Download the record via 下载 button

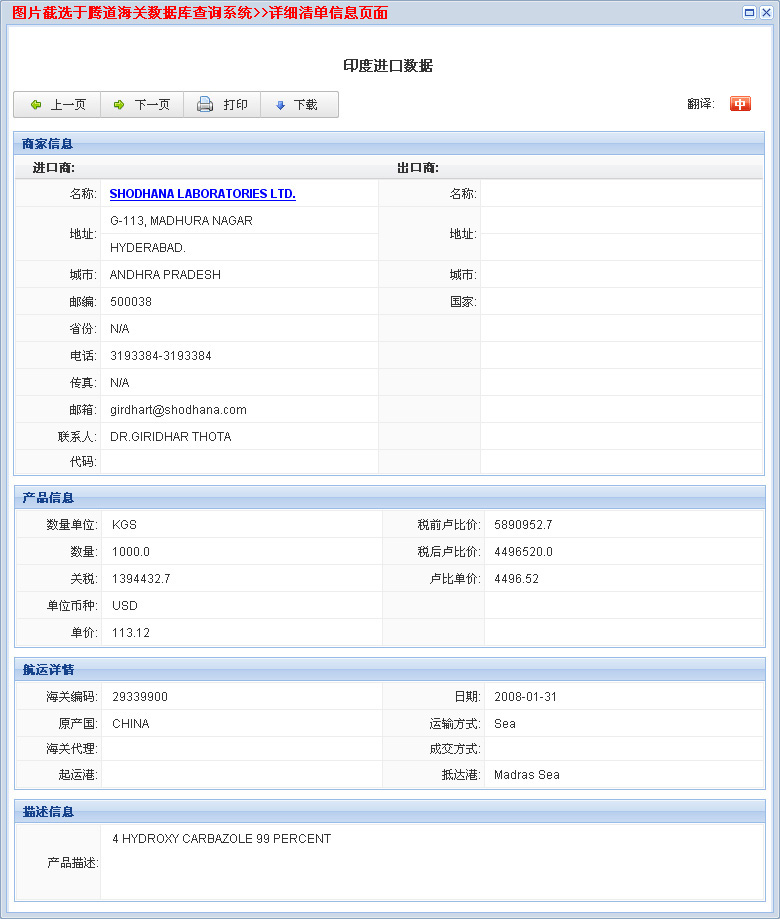pos(297,105)
